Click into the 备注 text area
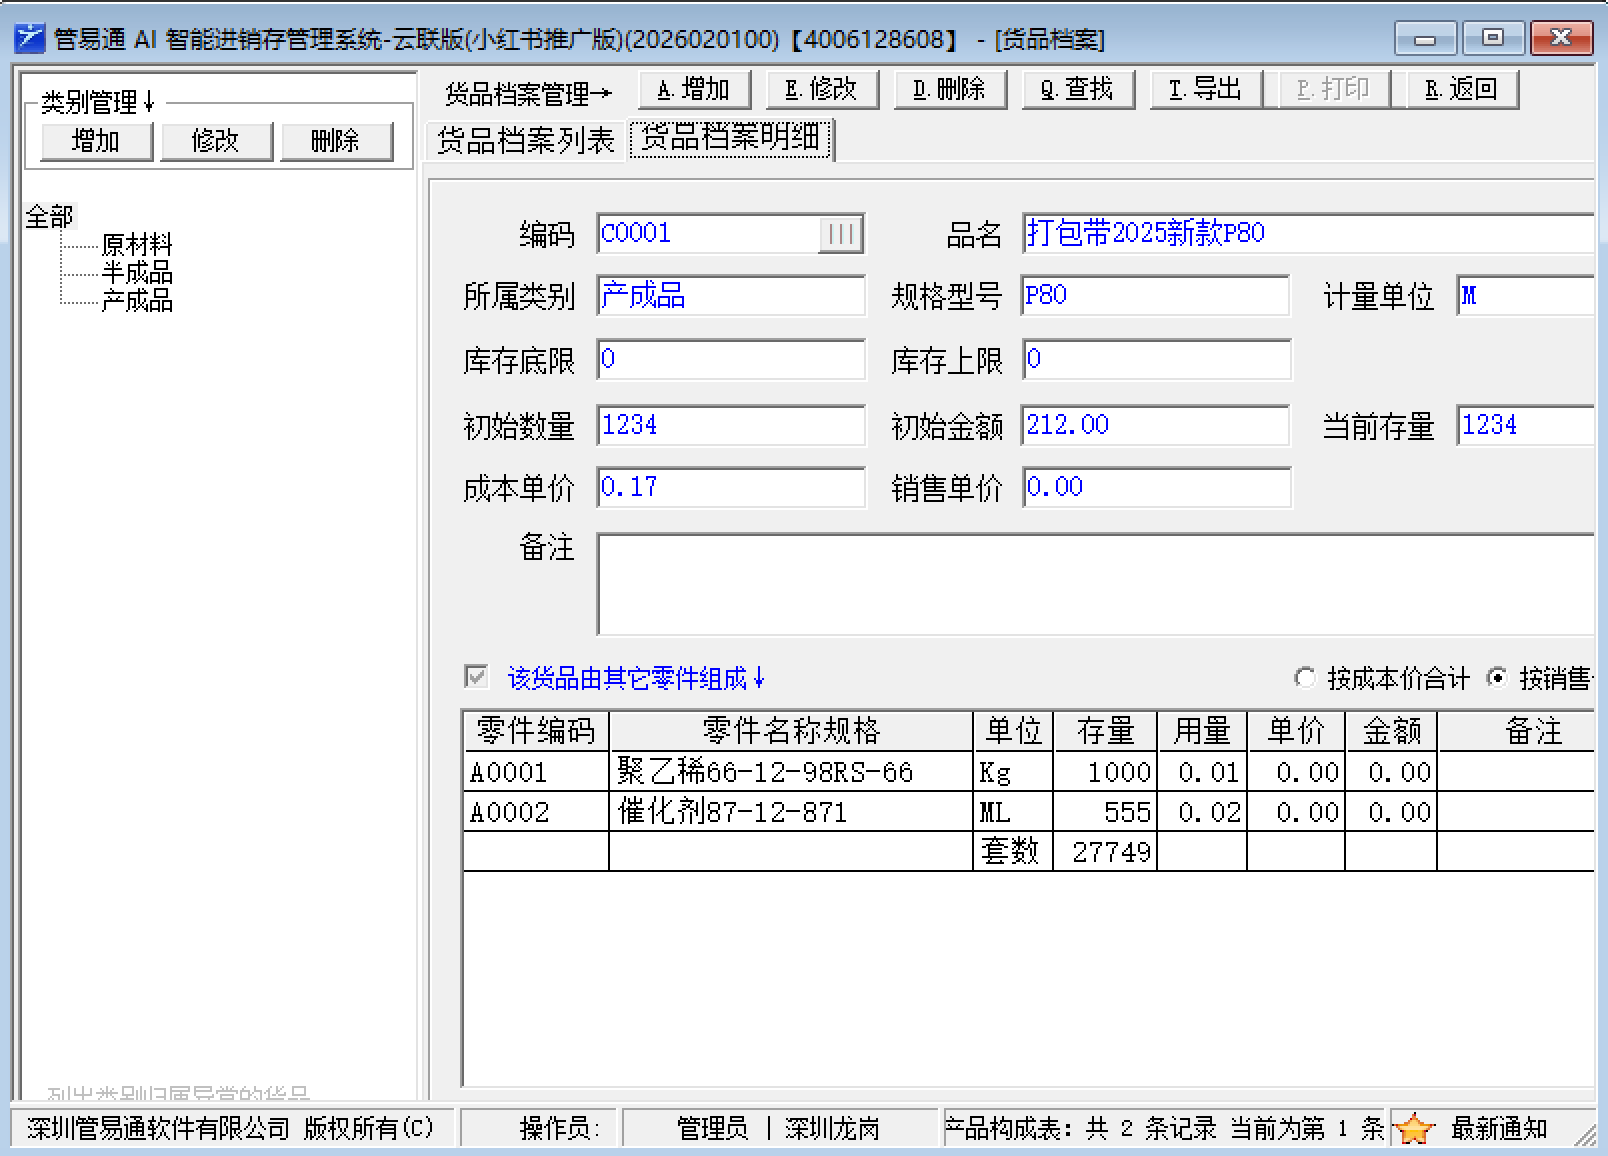The height and width of the screenshot is (1156, 1608). tap(1095, 584)
